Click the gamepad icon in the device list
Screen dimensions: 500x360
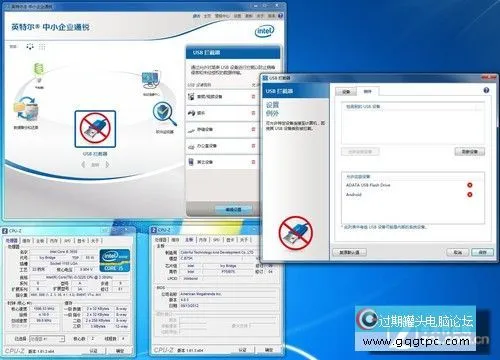[191, 113]
